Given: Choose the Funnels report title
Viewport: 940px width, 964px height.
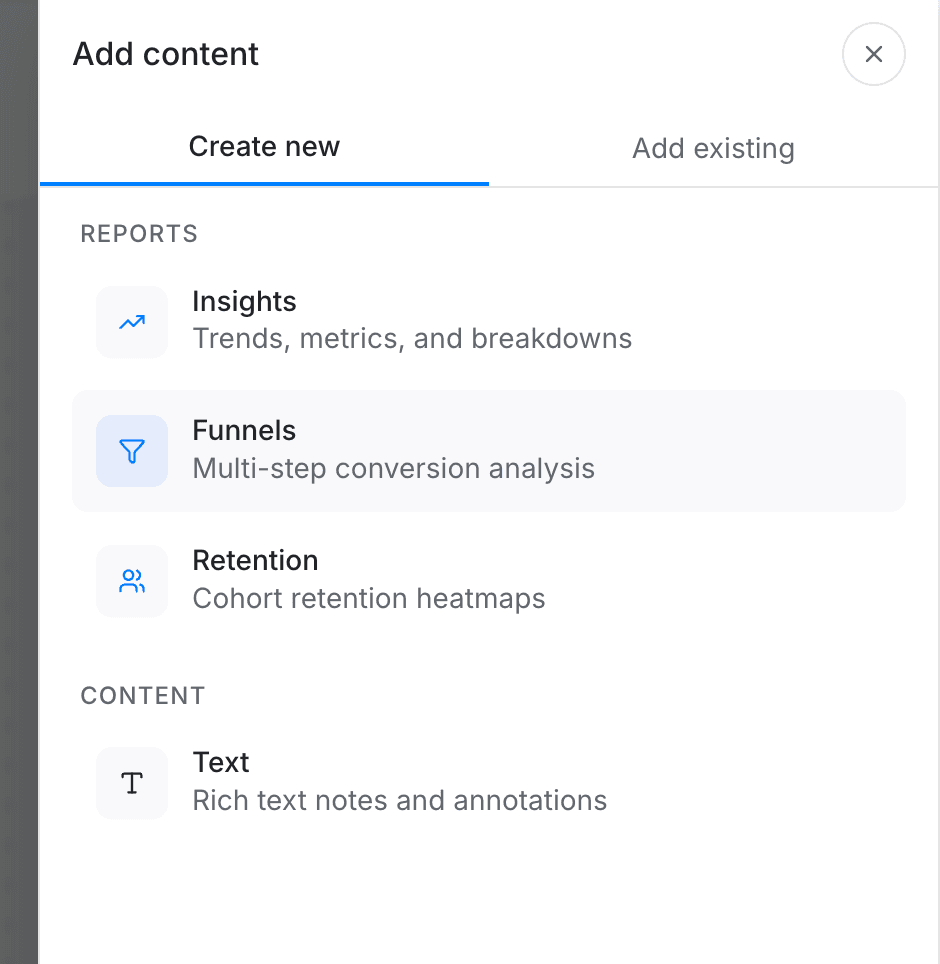Looking at the screenshot, I should 244,430.
